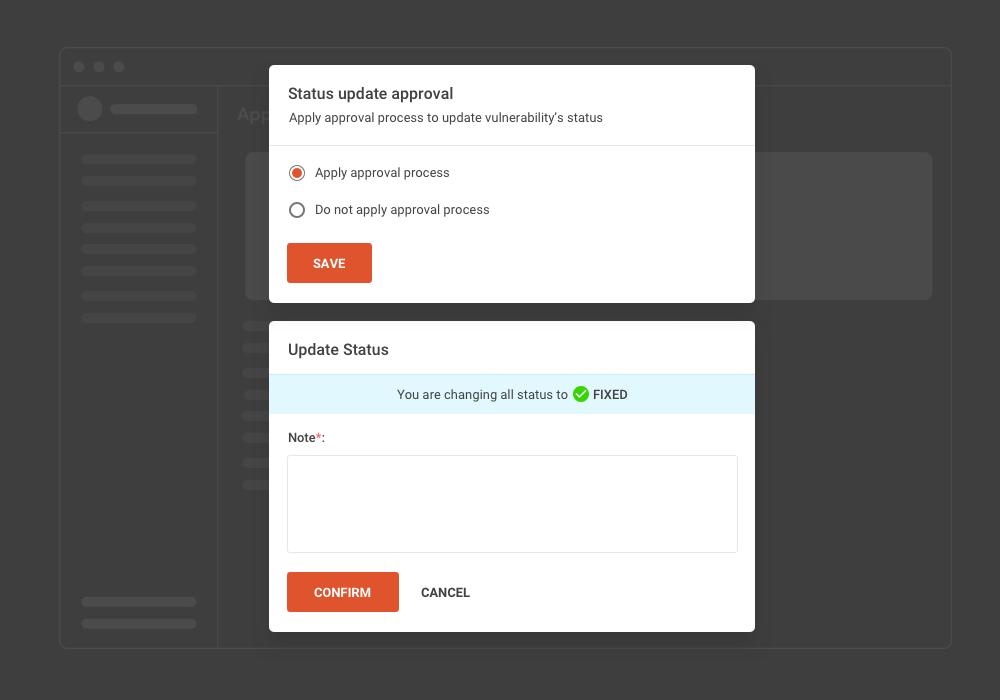Click the SAVE button
This screenshot has height=700, width=1000.
pos(329,262)
